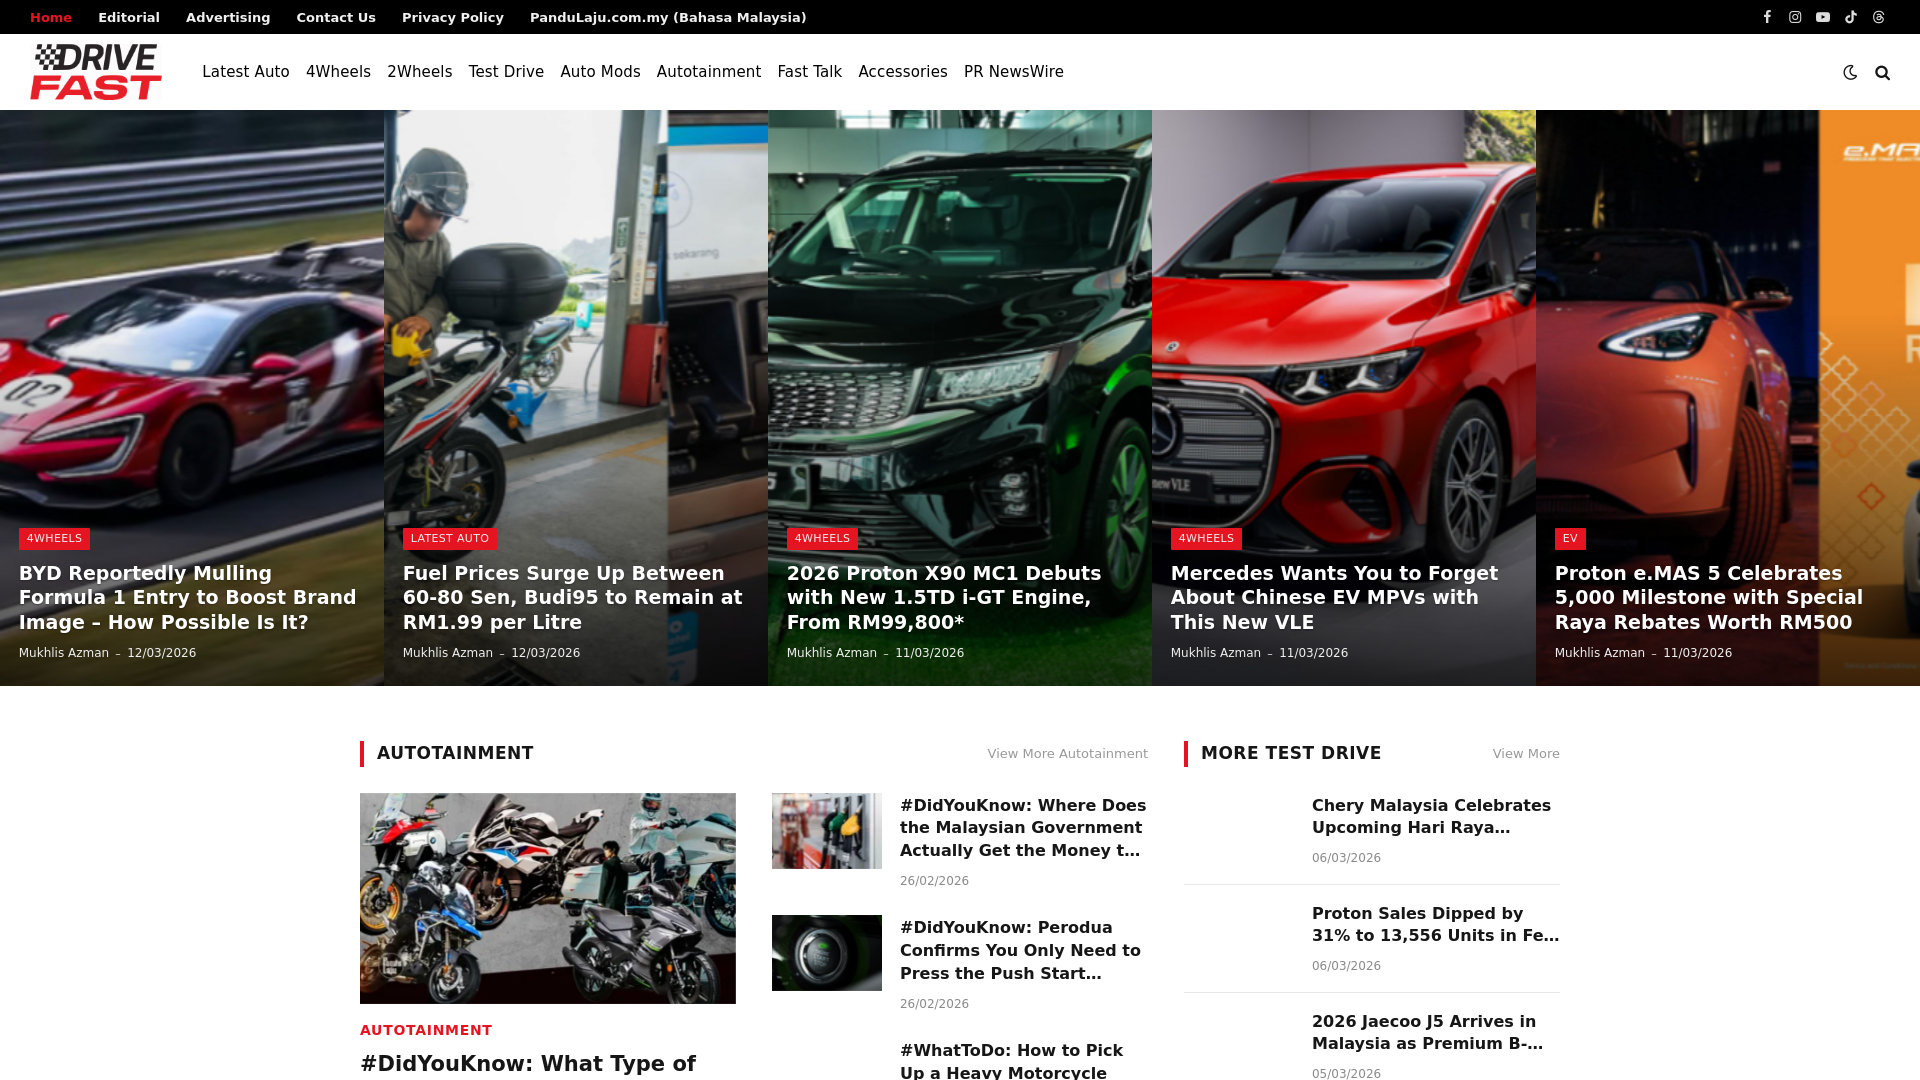
Task: Click Mukhlis Azman under BYD article
Action: pos(64,653)
